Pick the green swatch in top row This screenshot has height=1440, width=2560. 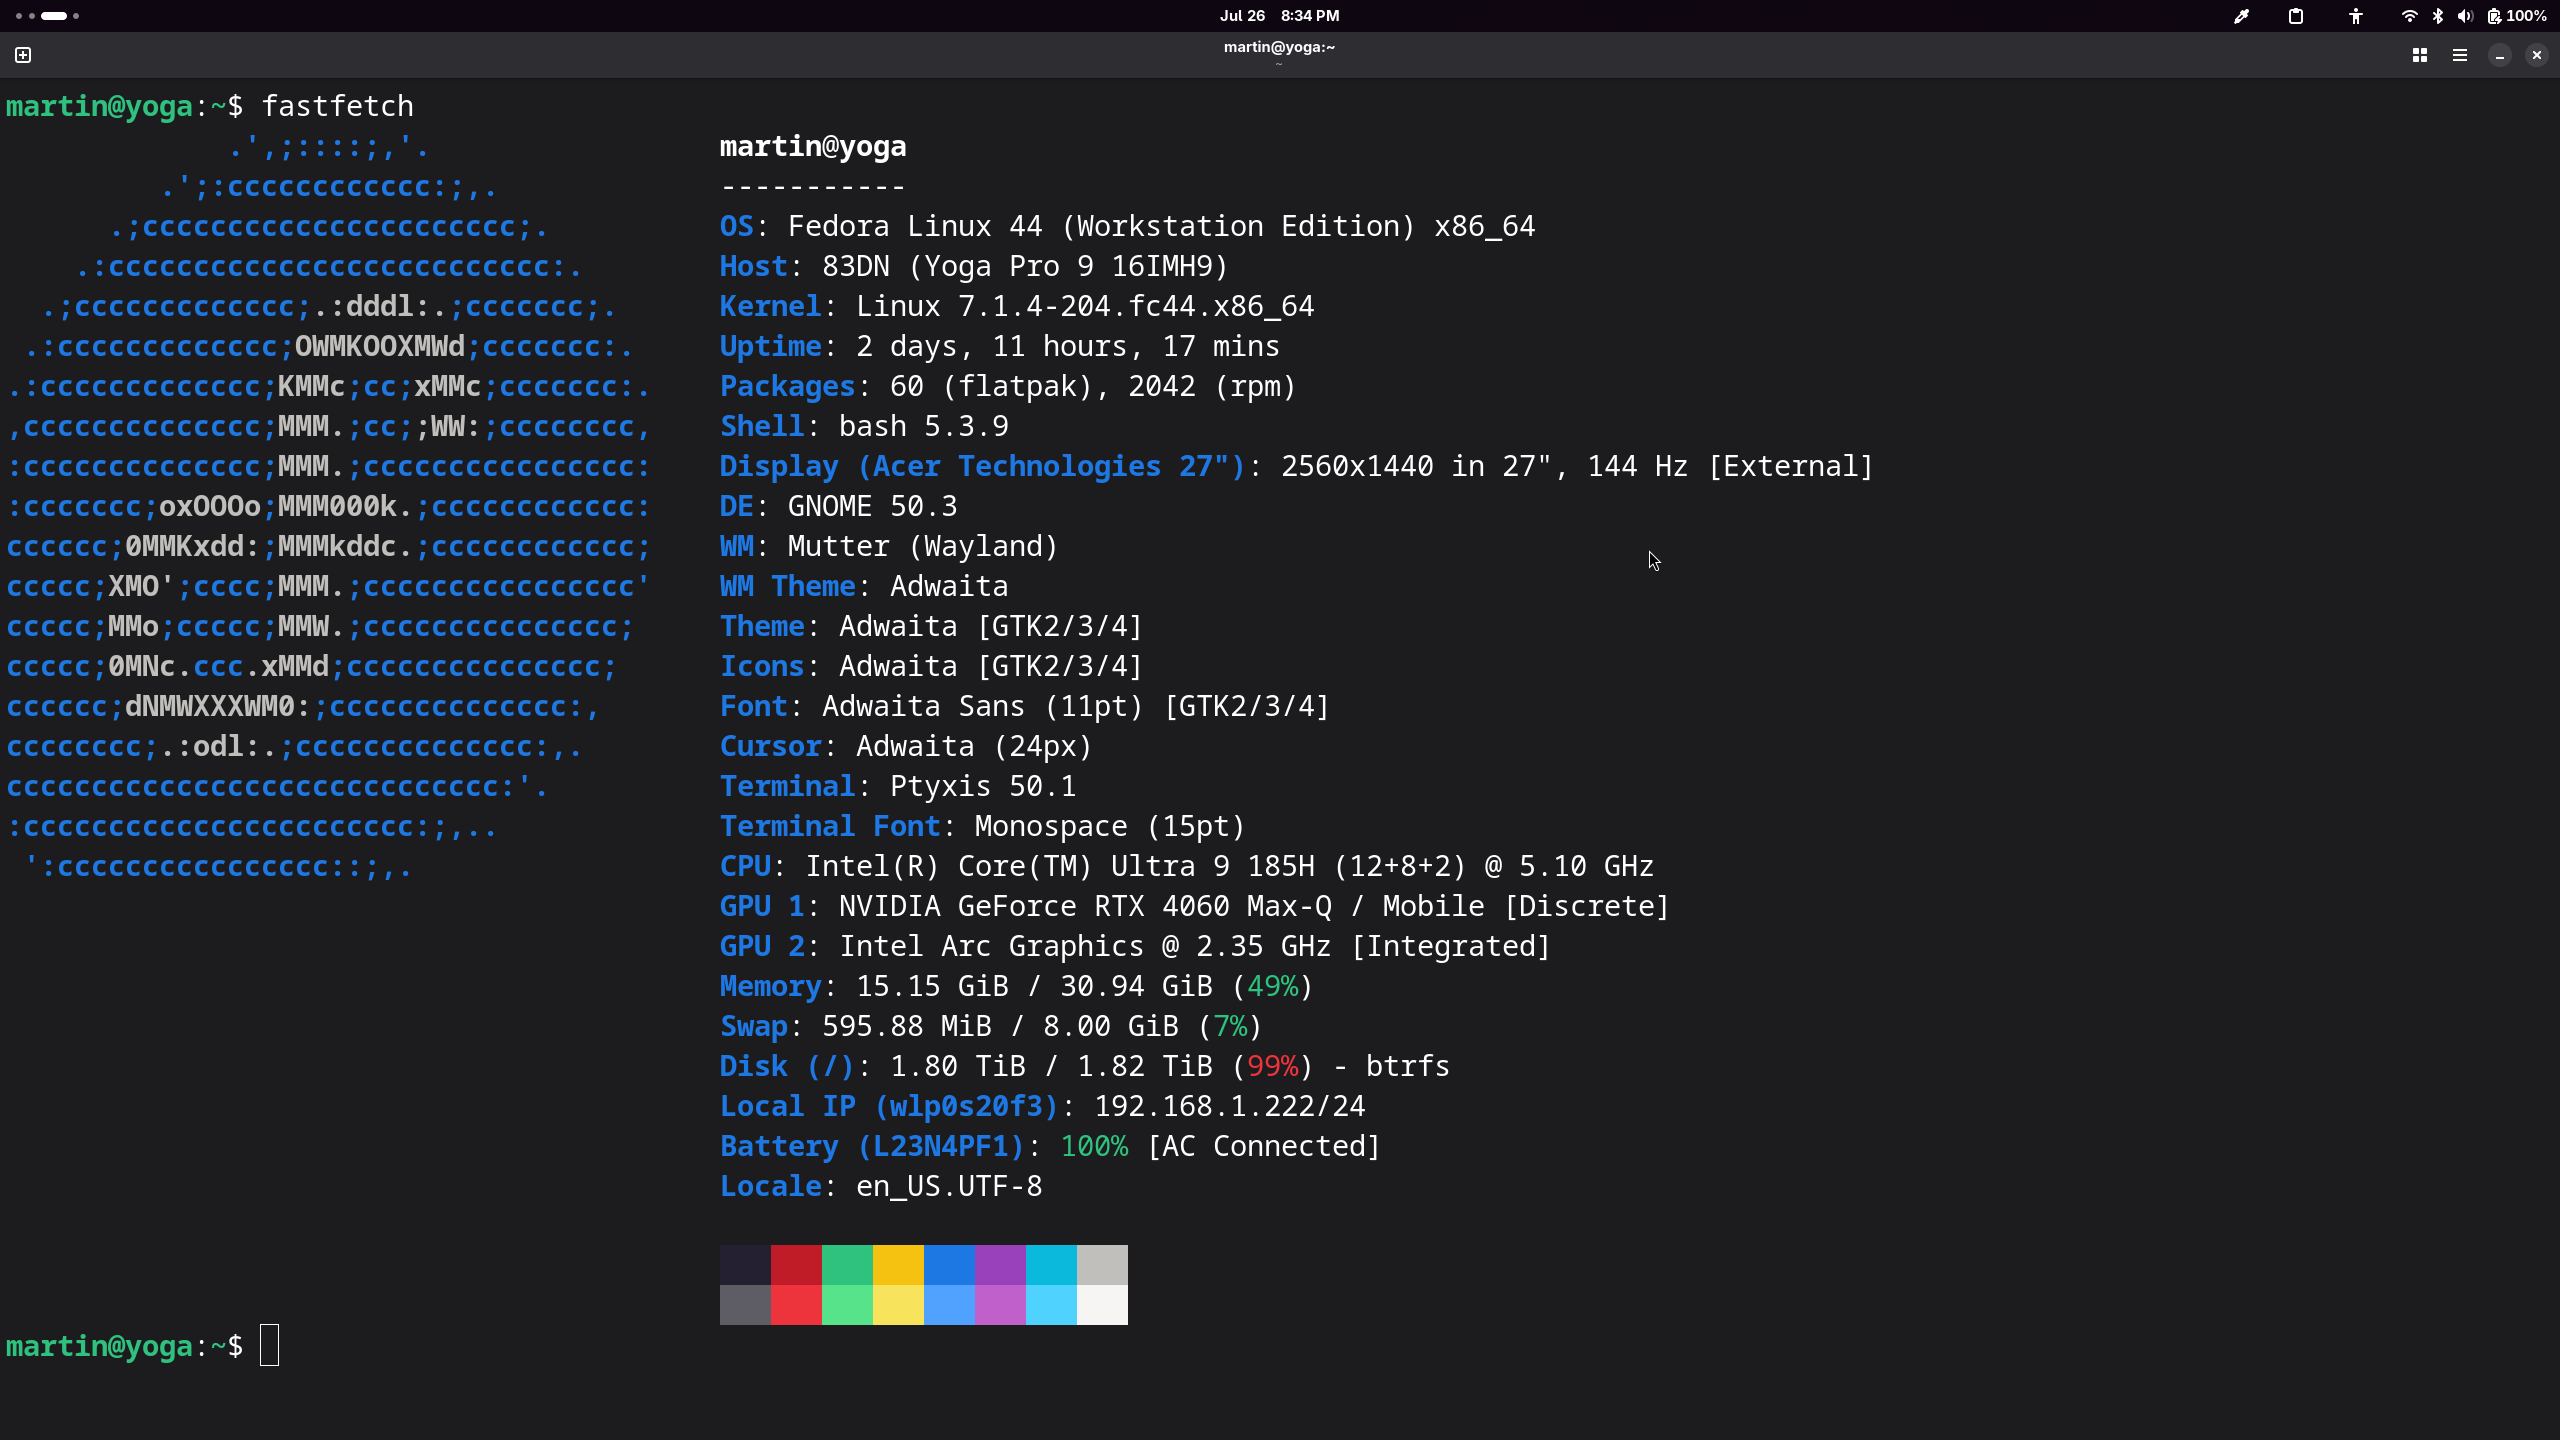click(x=847, y=1265)
